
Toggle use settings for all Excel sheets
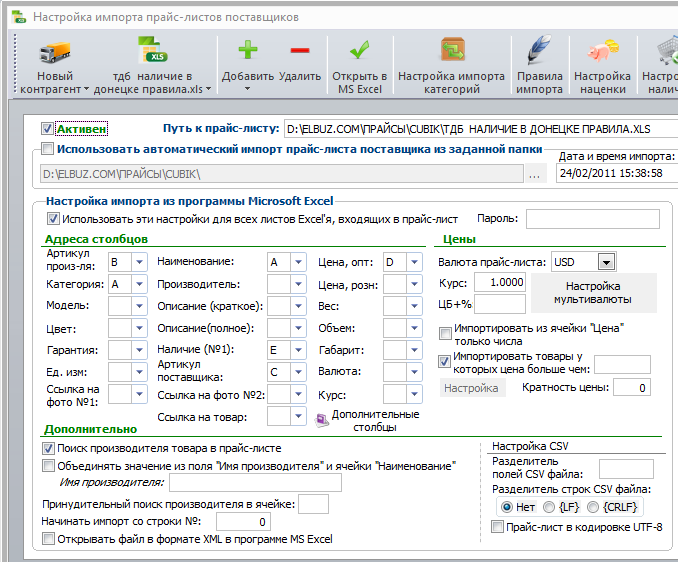53,218
